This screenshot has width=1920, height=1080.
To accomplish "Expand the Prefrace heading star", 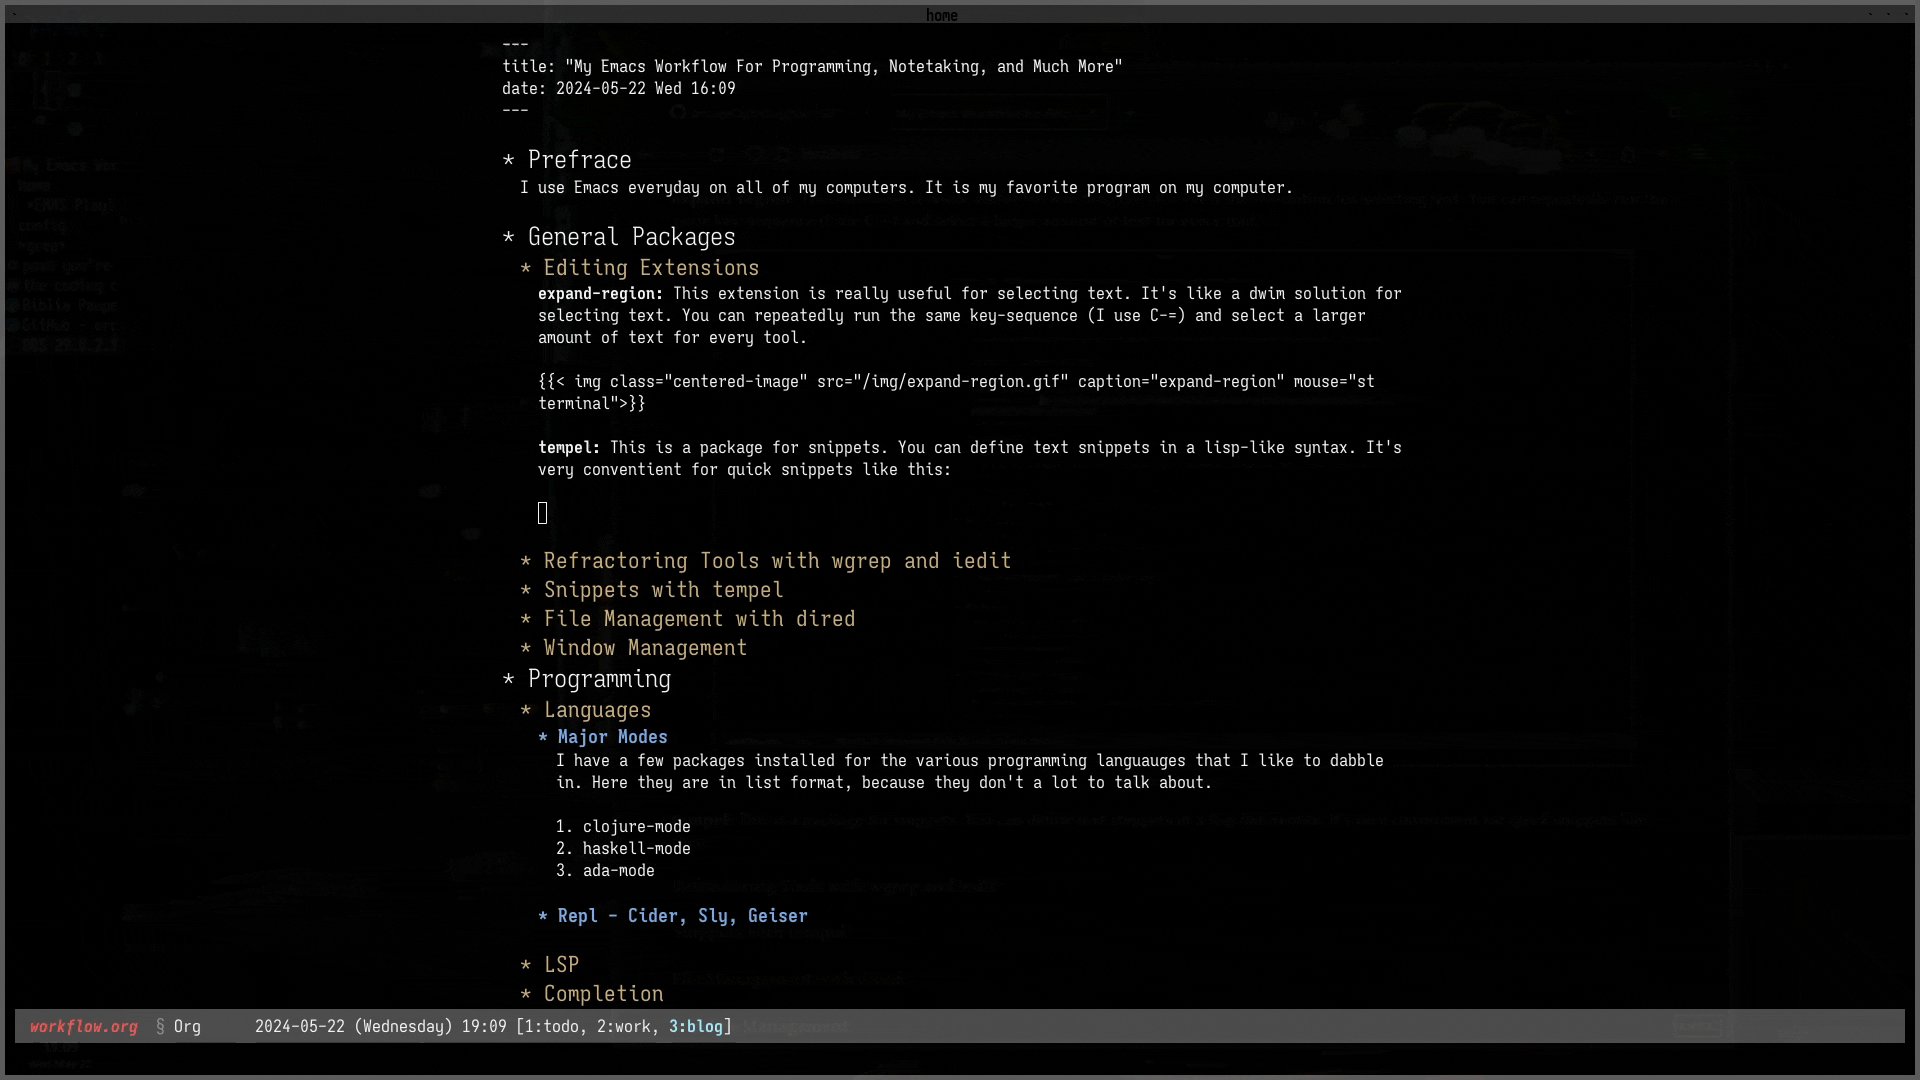I will tap(508, 161).
